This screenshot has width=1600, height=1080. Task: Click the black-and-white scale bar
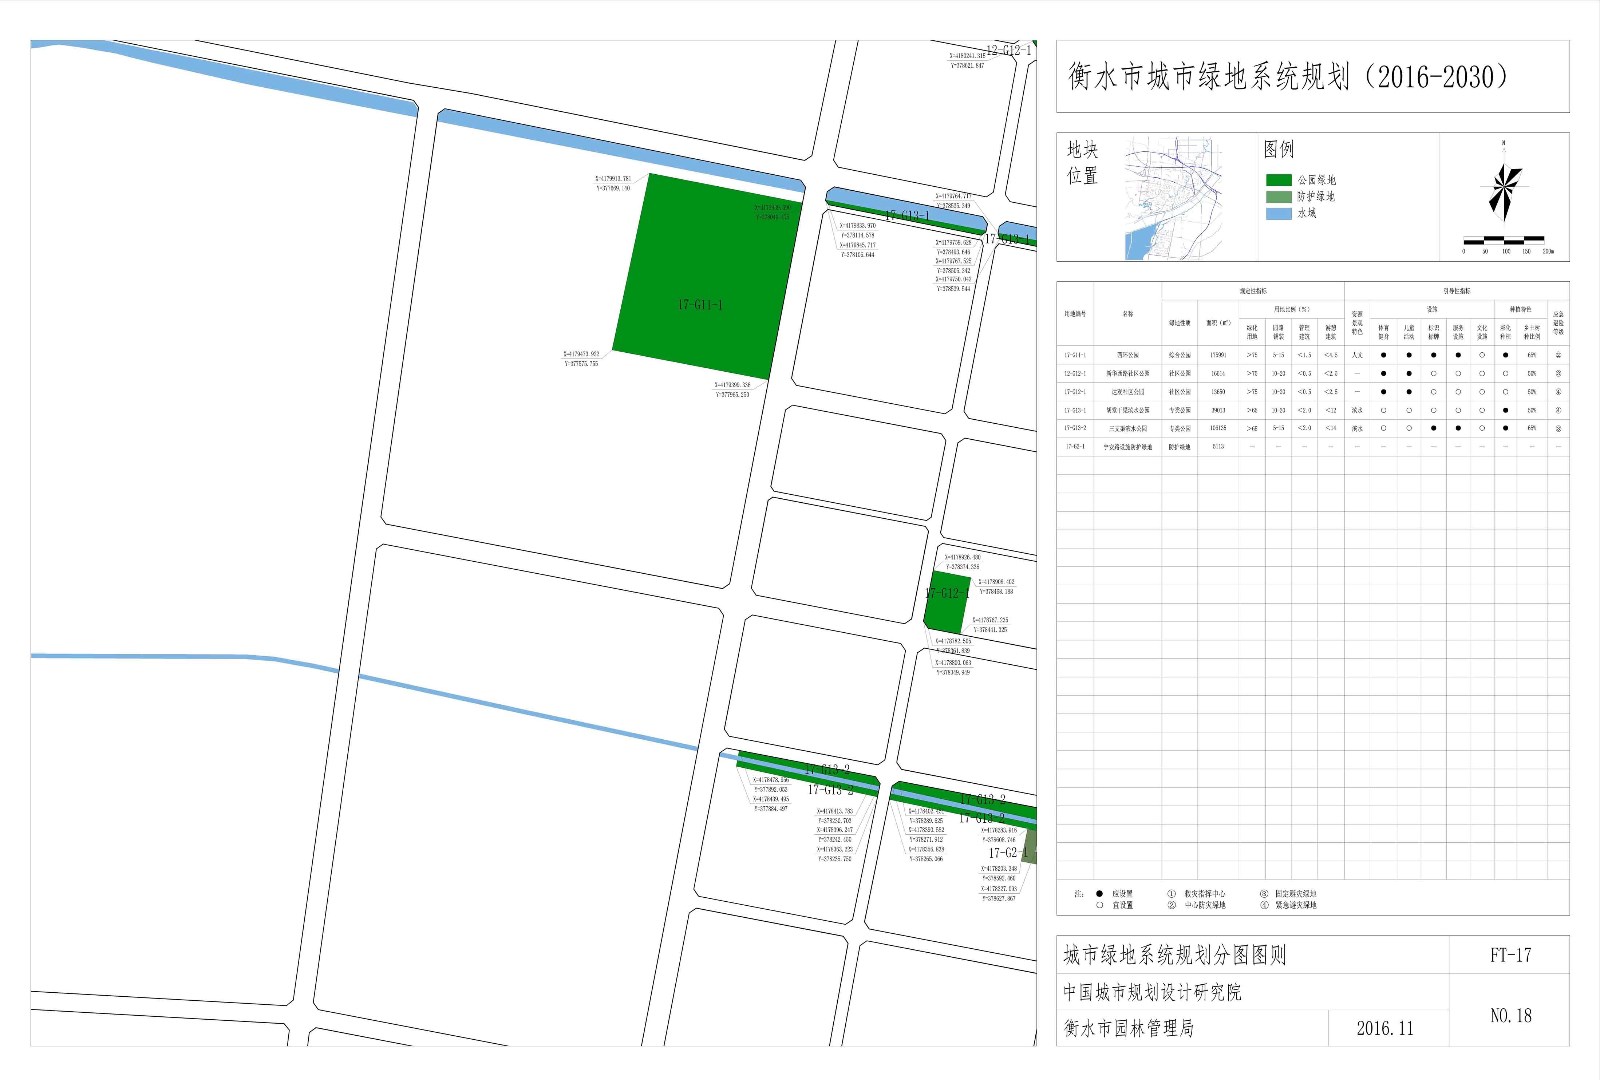click(x=1504, y=240)
